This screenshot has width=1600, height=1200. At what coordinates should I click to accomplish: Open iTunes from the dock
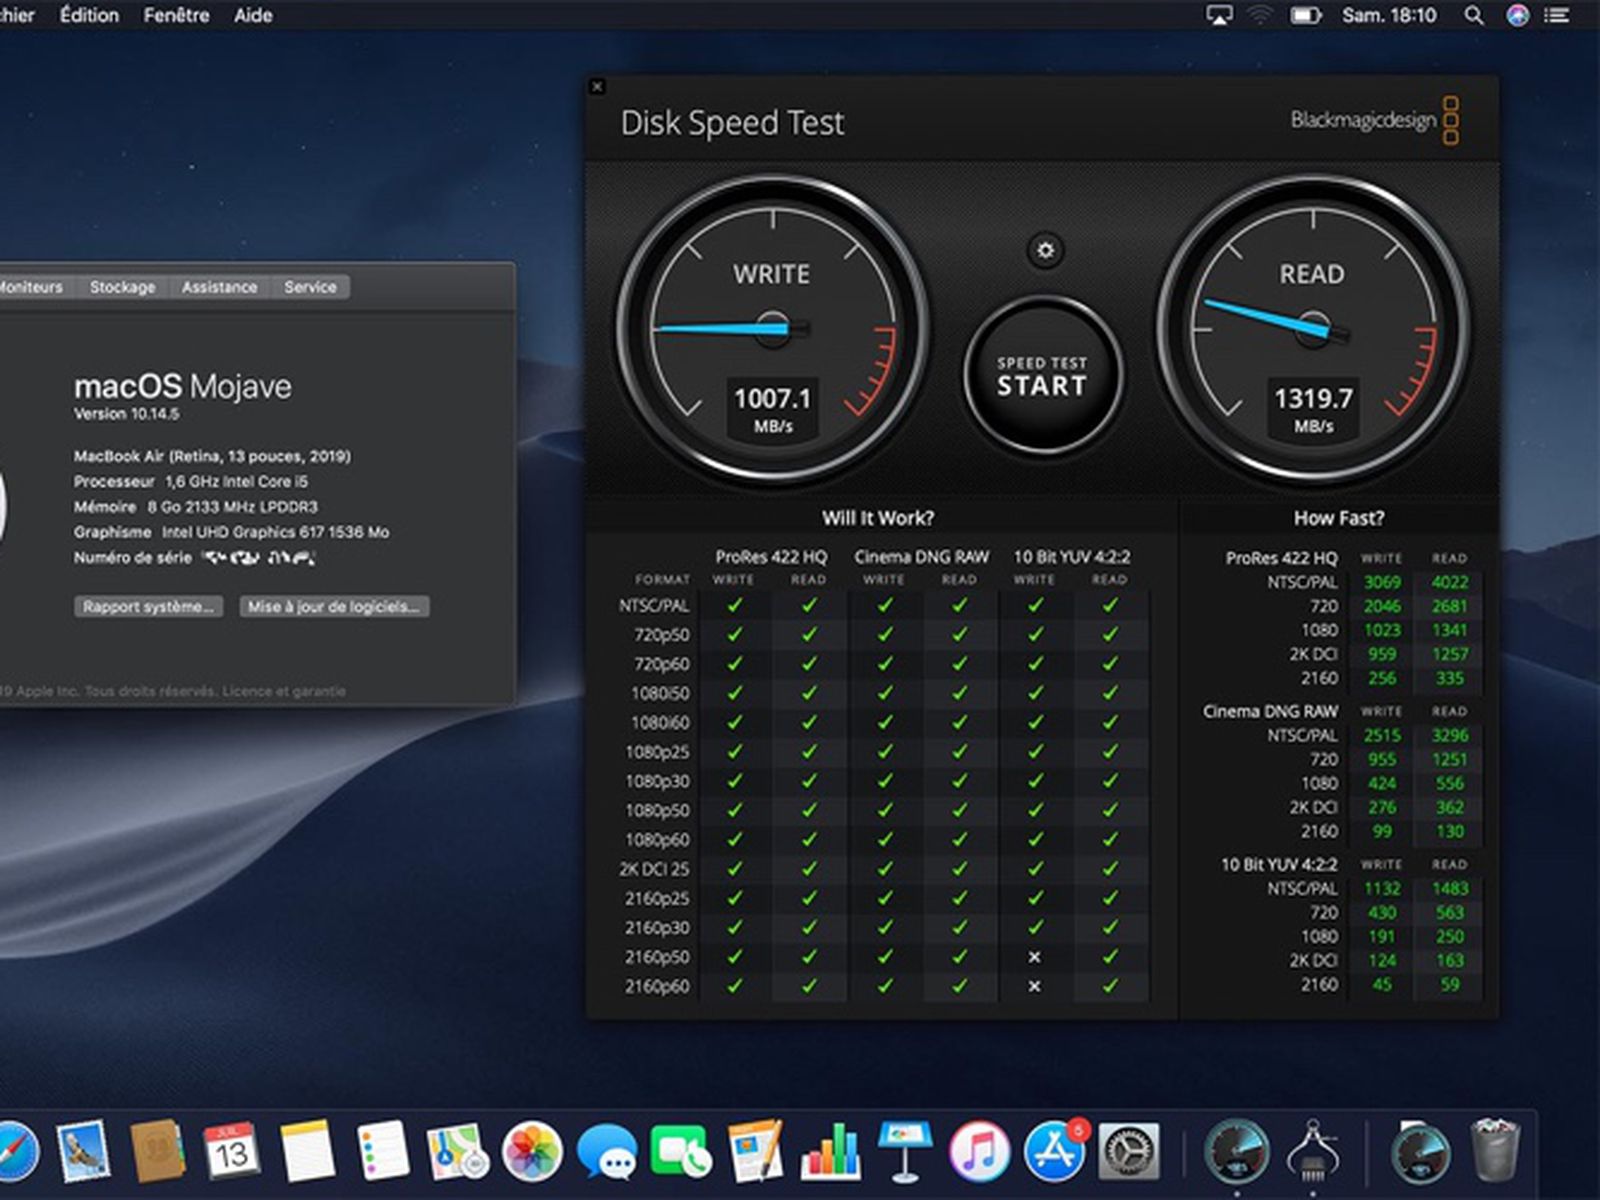click(979, 1152)
